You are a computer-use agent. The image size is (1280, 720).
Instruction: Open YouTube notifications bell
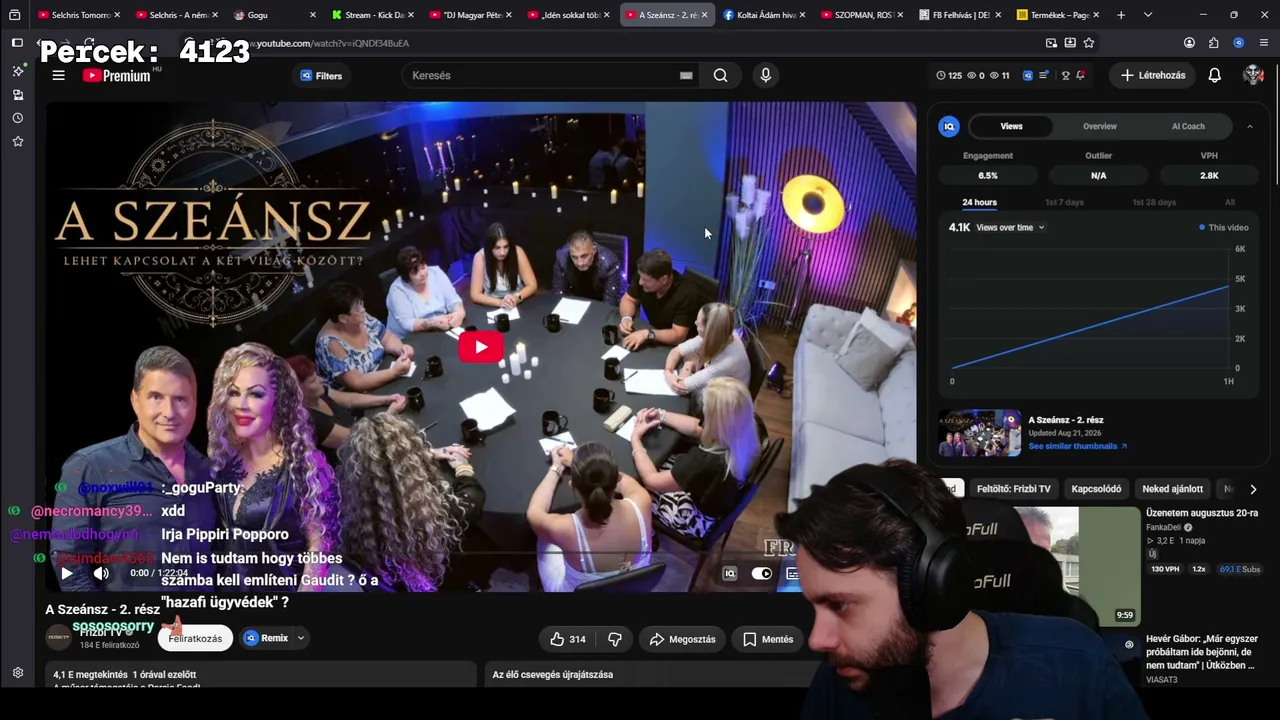[1214, 75]
